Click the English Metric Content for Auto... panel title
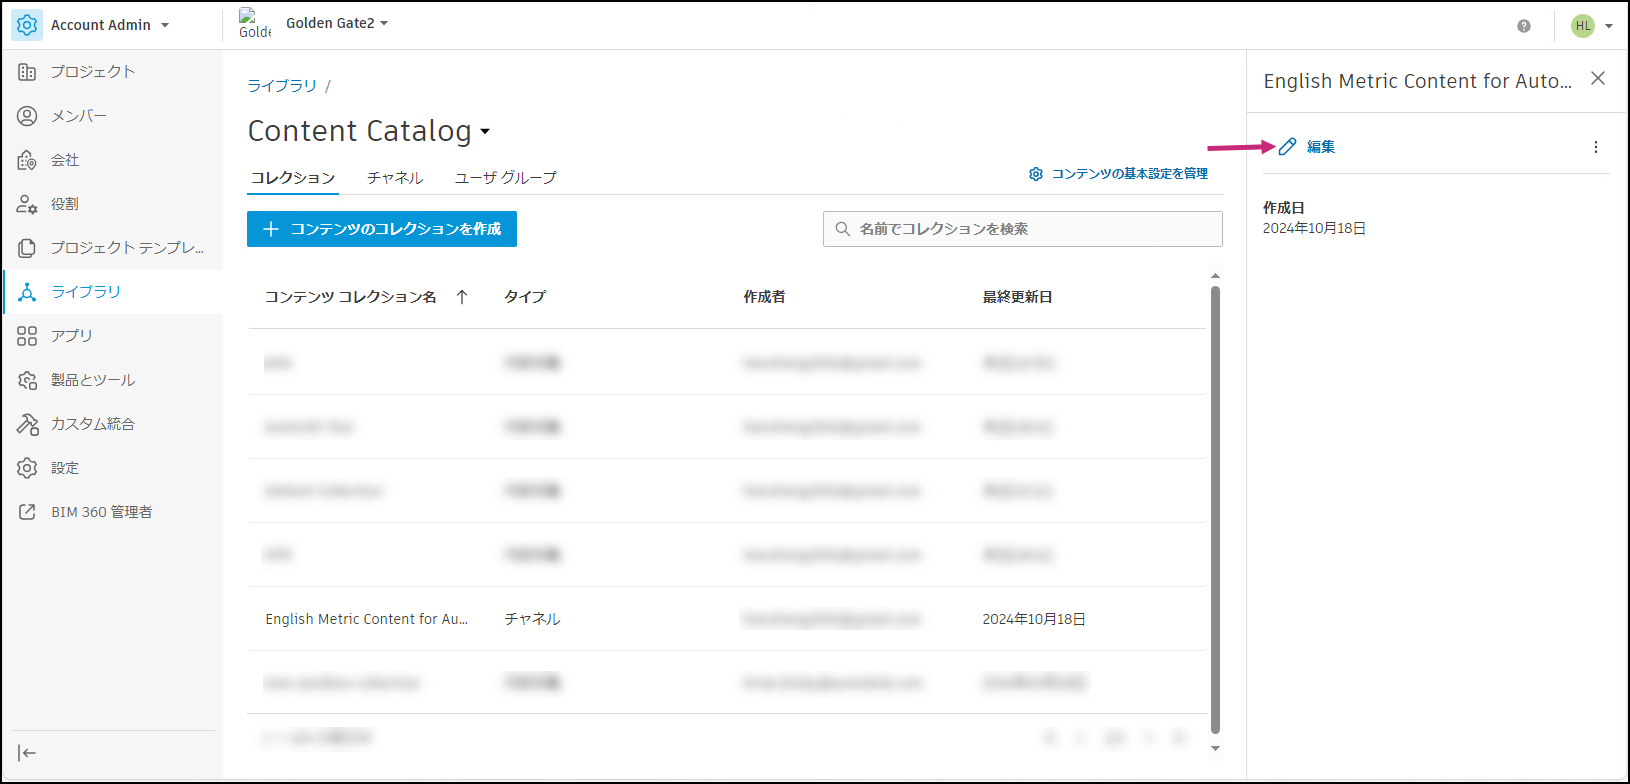Viewport: 1630px width, 784px height. point(1418,81)
